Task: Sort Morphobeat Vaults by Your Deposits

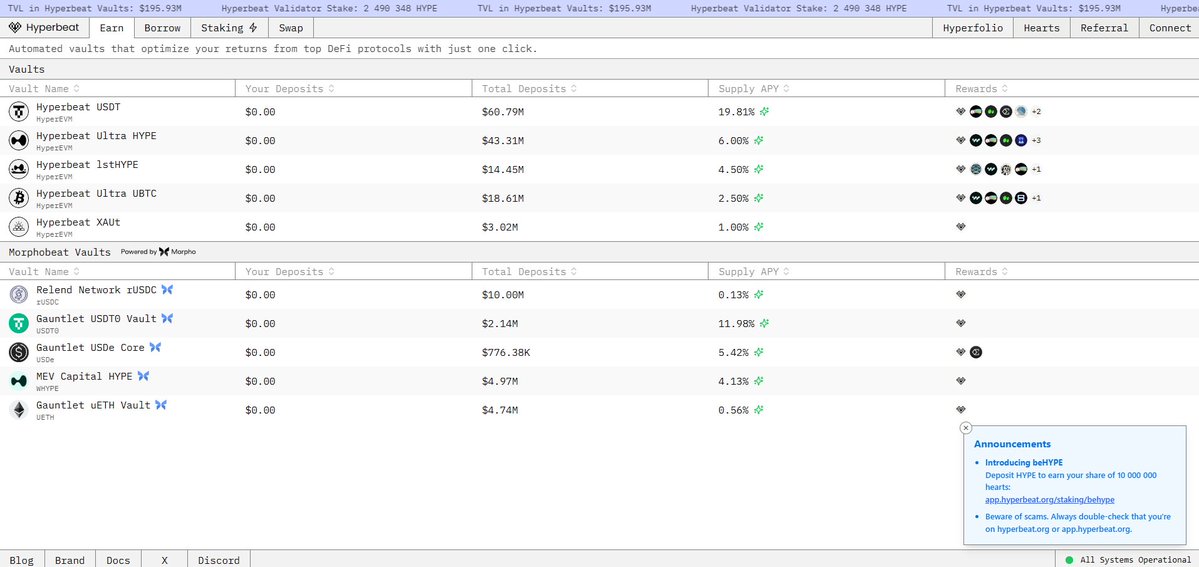Action: [x=290, y=272]
